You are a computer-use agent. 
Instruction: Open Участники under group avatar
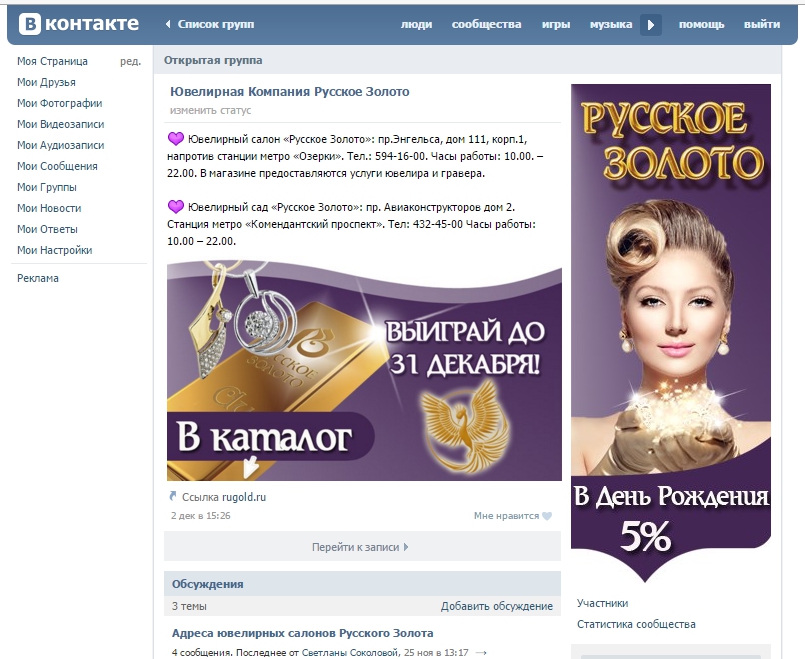click(x=602, y=603)
